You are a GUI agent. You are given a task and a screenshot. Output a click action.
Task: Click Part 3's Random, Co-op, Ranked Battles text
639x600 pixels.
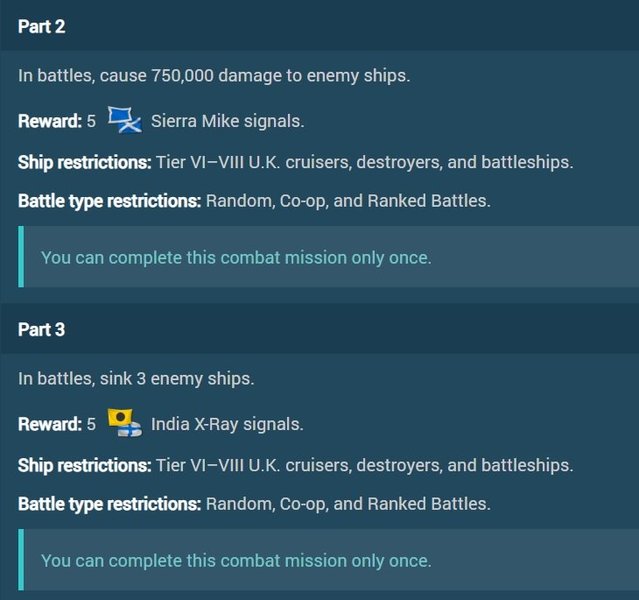348,504
